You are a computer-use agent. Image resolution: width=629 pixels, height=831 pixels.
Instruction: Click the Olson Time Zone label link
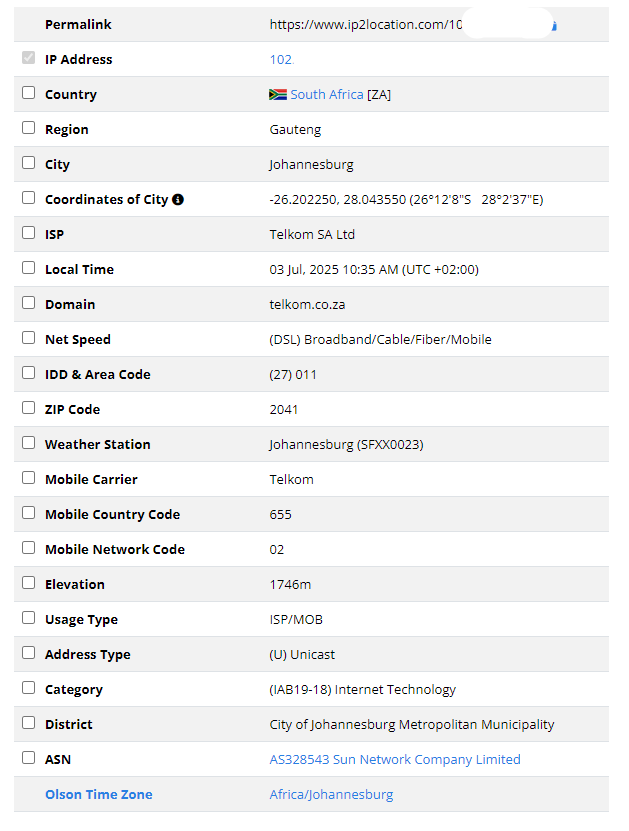[99, 794]
